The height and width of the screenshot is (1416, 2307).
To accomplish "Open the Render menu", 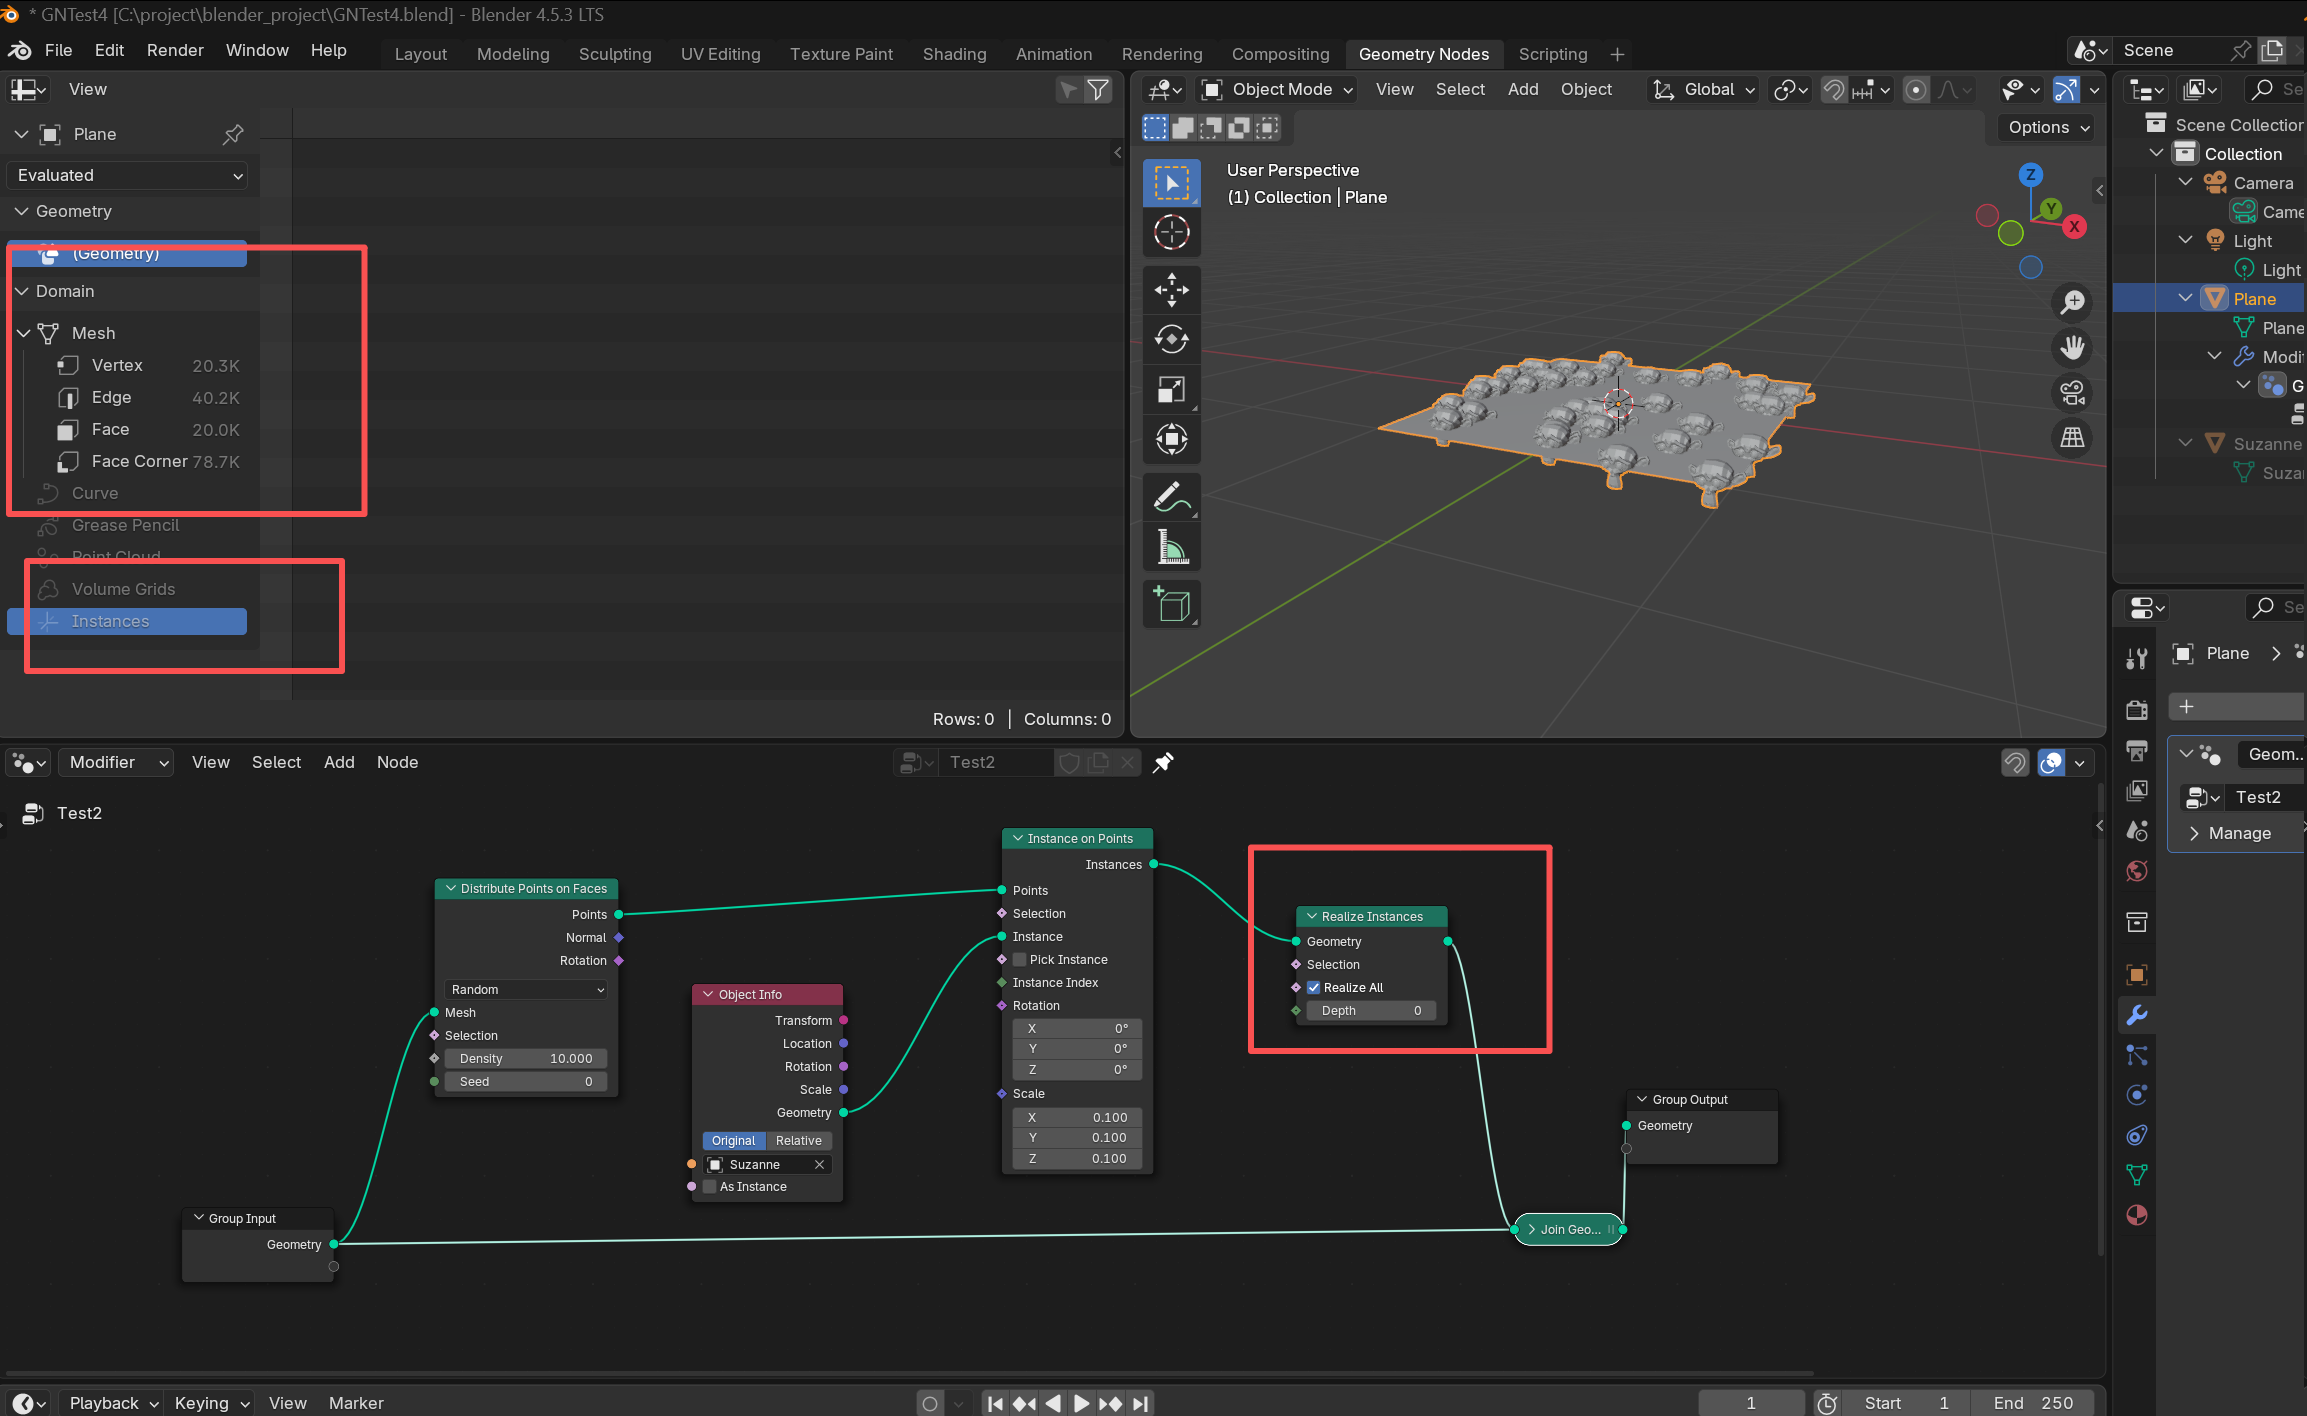I will tap(175, 50).
